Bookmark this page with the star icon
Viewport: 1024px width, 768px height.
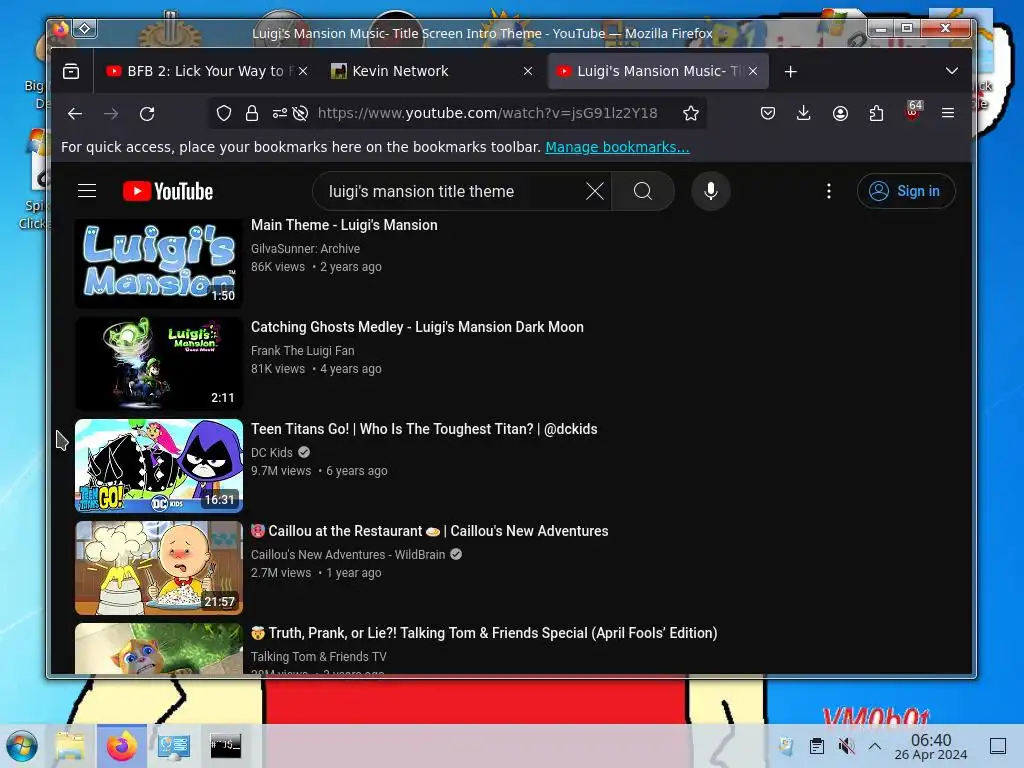[x=691, y=114]
